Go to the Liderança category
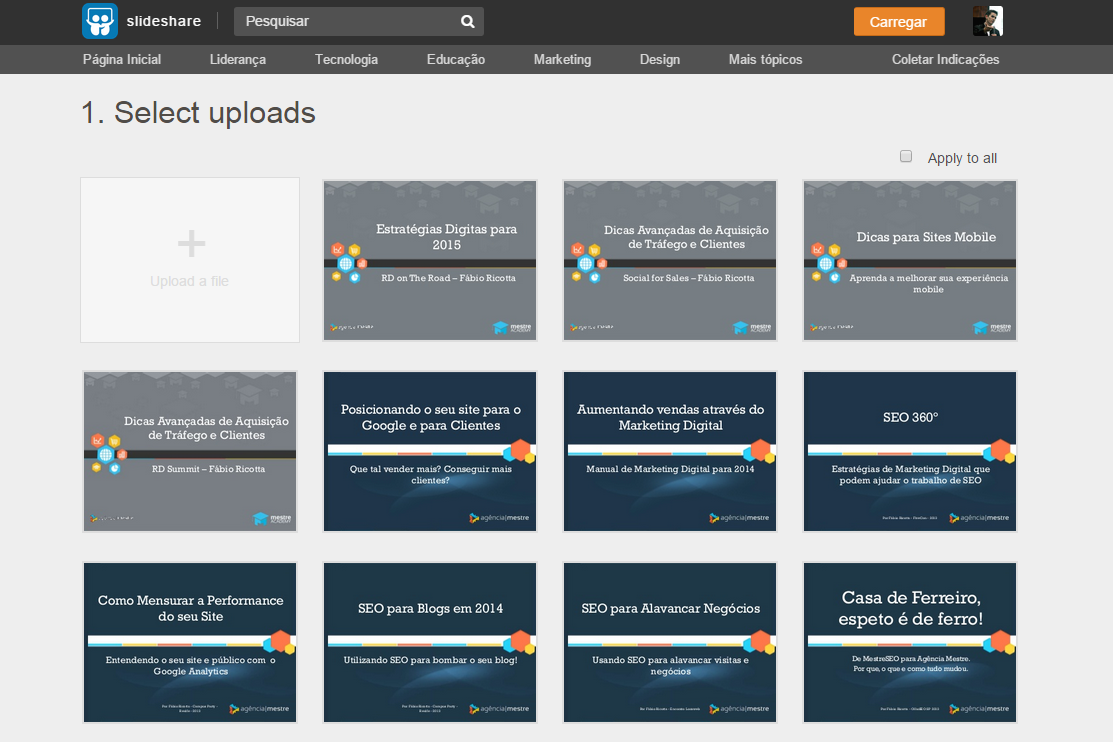The height and width of the screenshot is (742, 1113). click(238, 59)
